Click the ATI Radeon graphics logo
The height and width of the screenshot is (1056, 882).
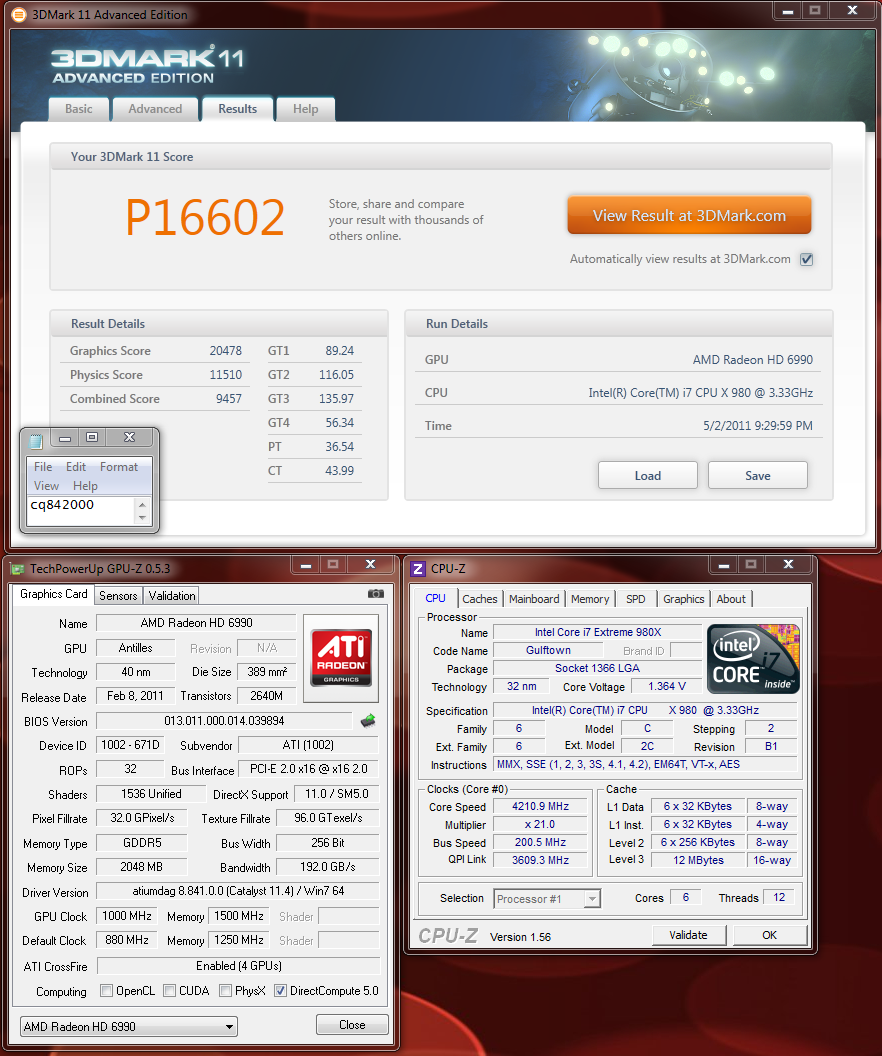[342, 652]
